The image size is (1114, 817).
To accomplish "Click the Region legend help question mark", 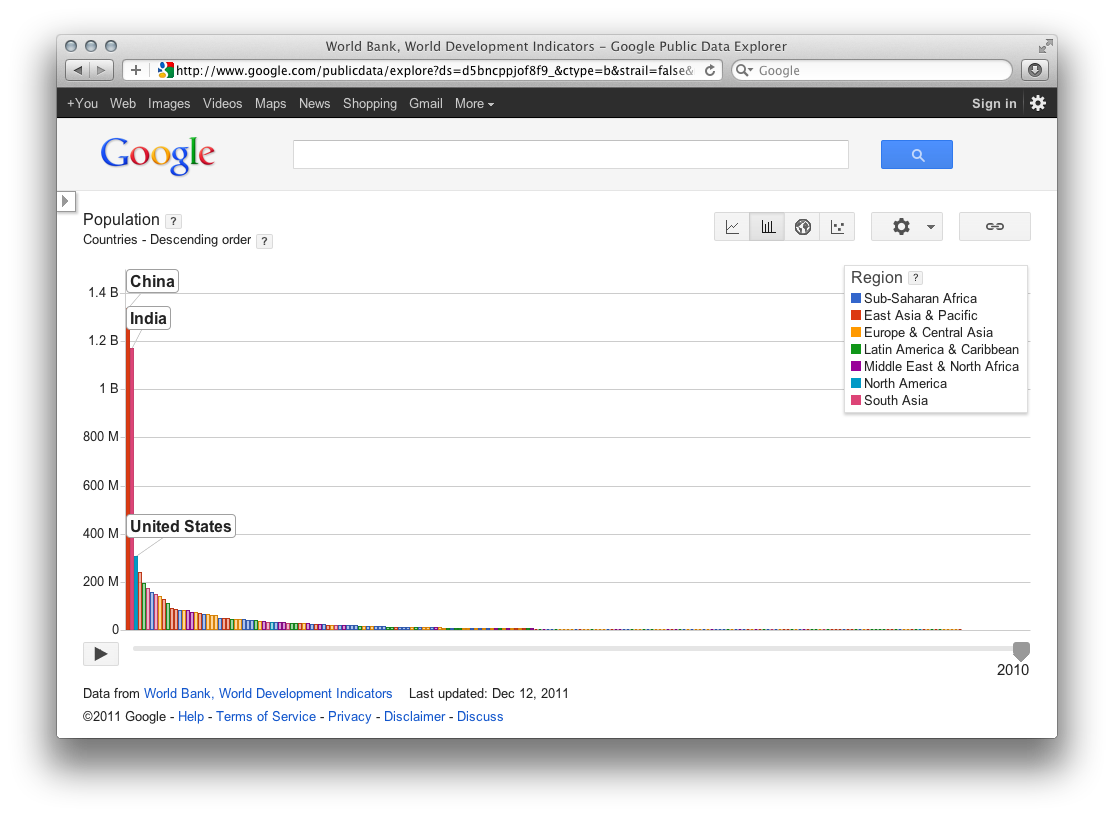I will click(x=915, y=277).
